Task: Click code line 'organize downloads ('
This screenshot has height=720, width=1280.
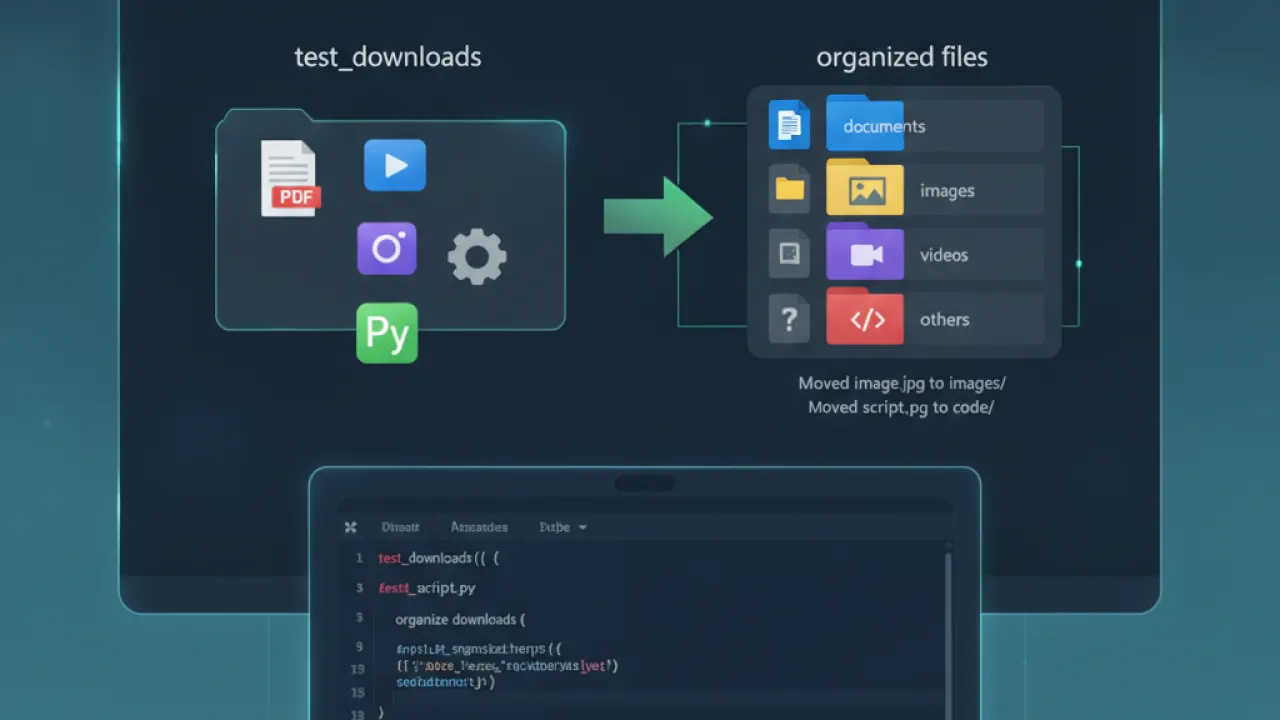Action: (460, 620)
